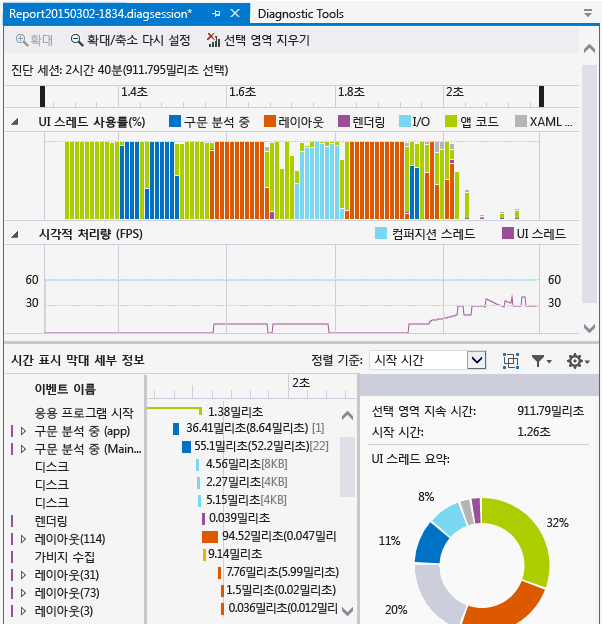
Task: Expand the 레이아웃(31) event
Action: (x=23, y=575)
